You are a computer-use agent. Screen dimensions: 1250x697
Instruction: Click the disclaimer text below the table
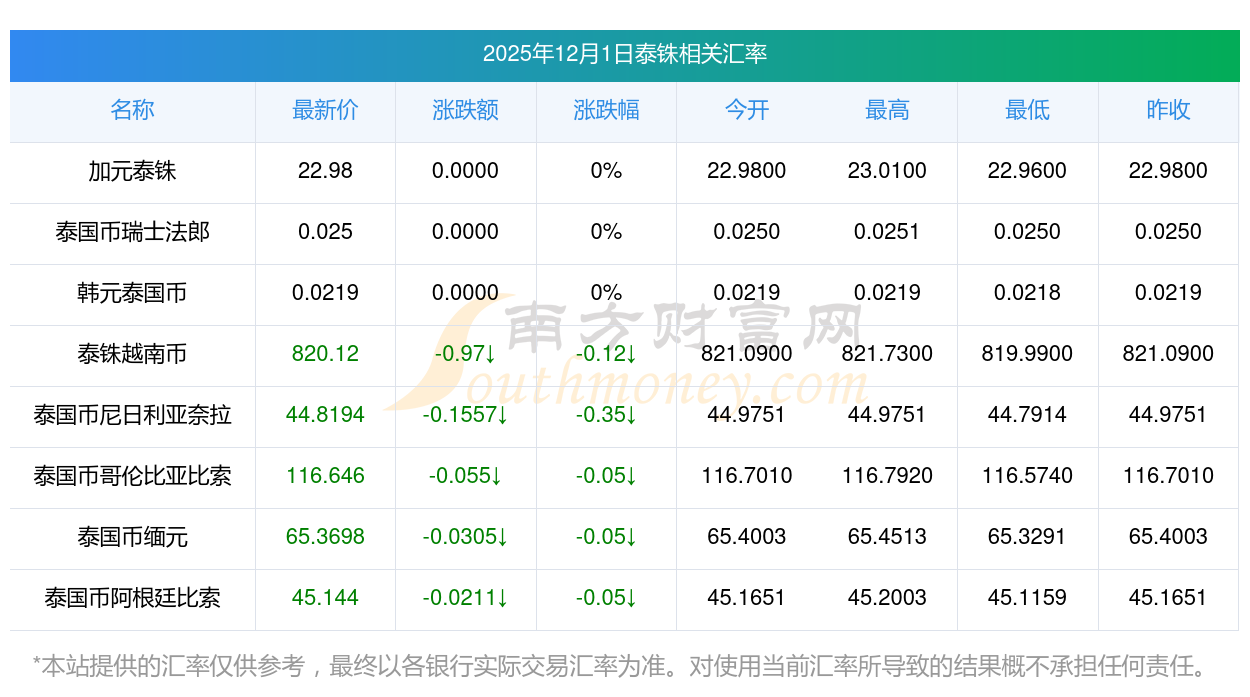tap(620, 665)
